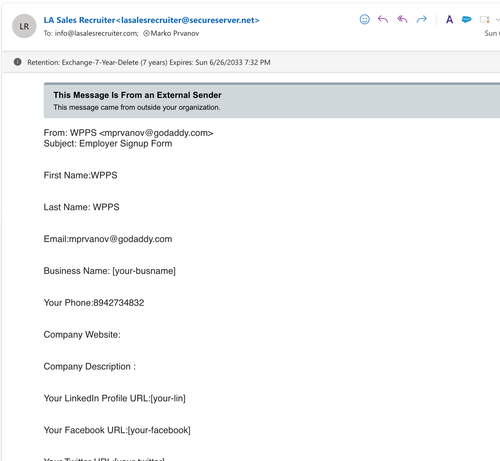The width and height of the screenshot is (500, 461).
Task: Select recipient info@lasalesrecruiter.com
Action: click(96, 33)
